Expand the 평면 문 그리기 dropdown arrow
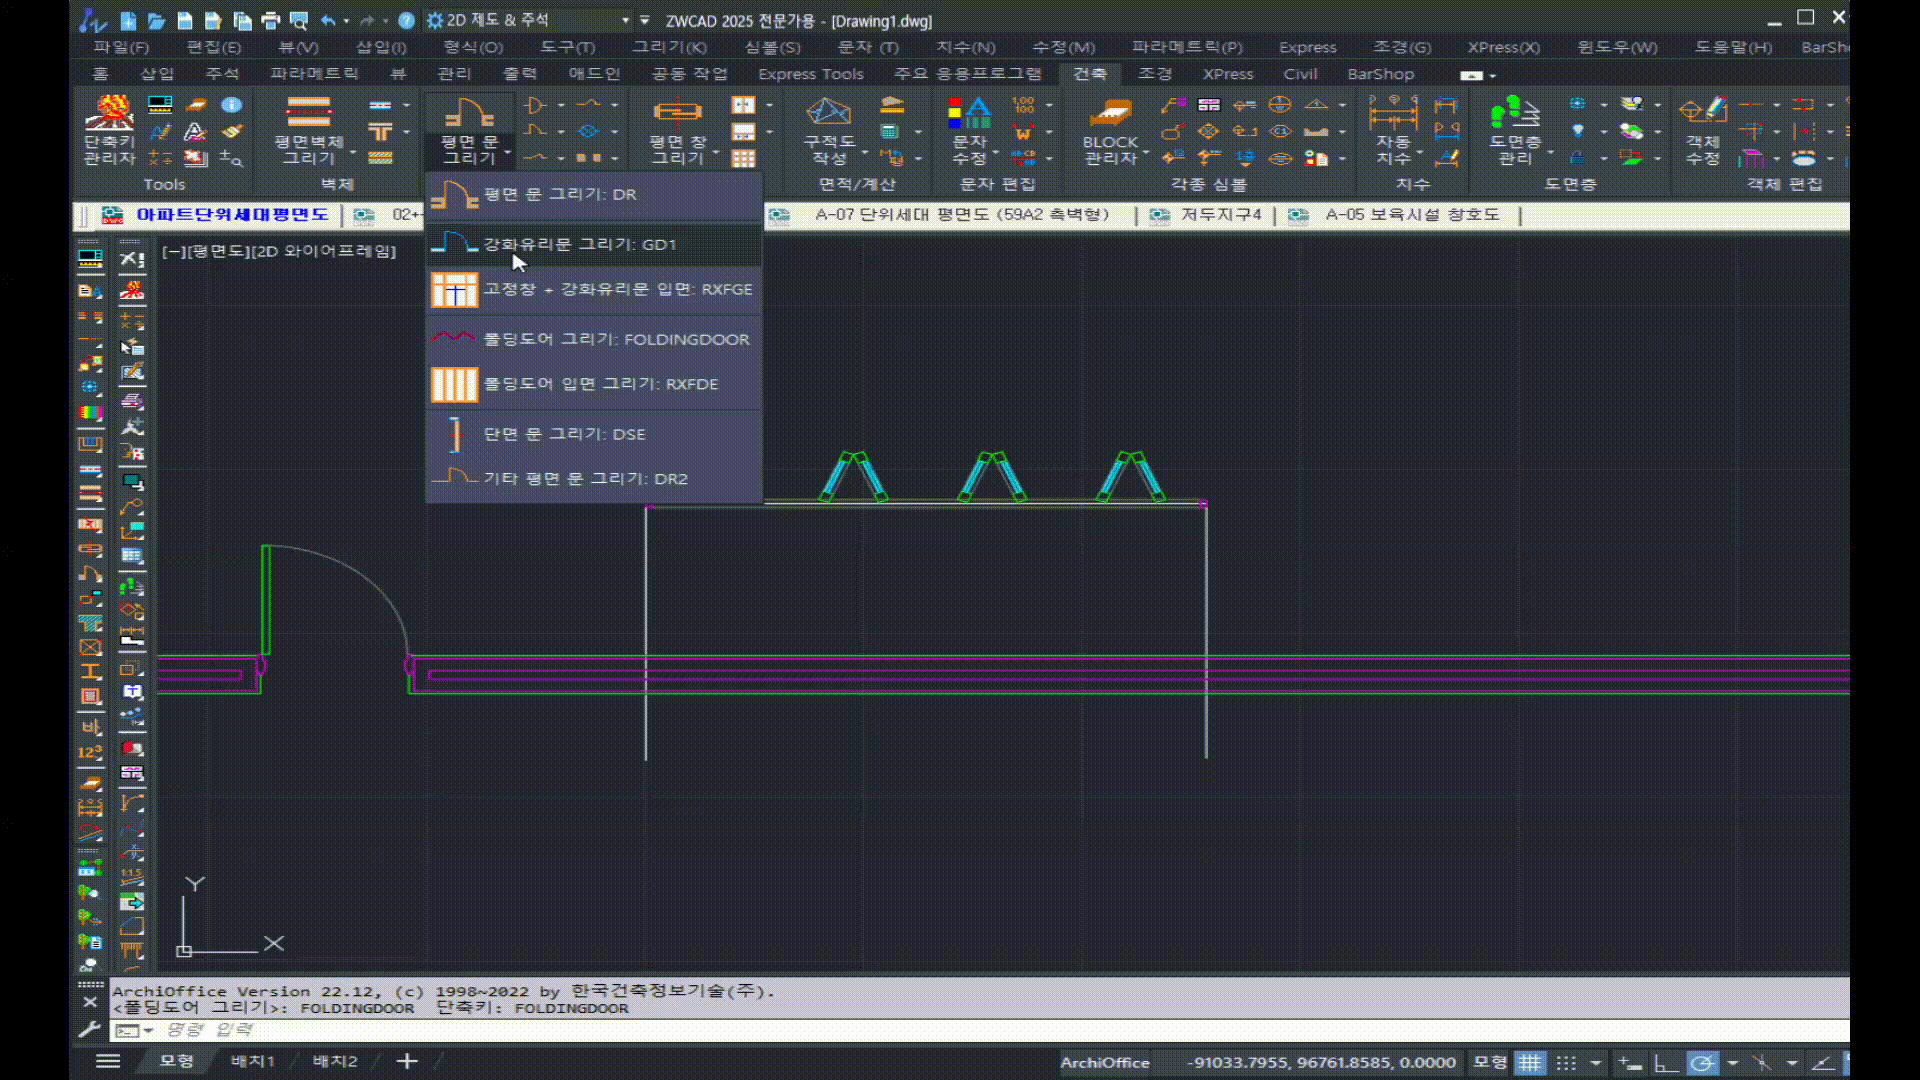 (x=508, y=154)
